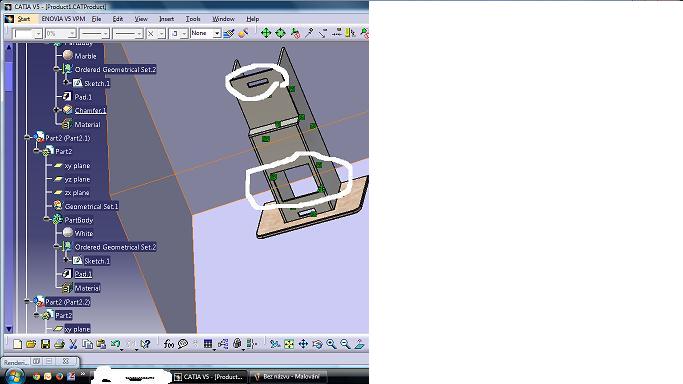Select the Fit All In view icon

[x=289, y=344]
